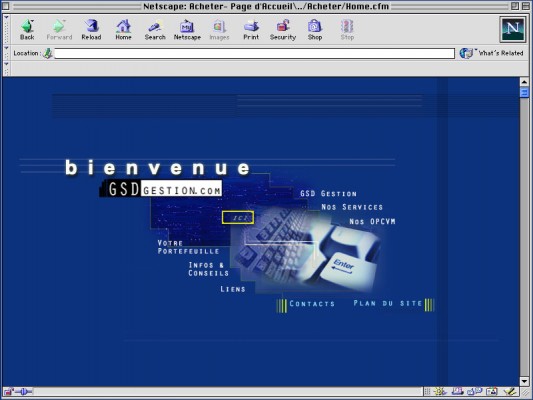
Task: Click the yellow ici box
Action: point(238,218)
